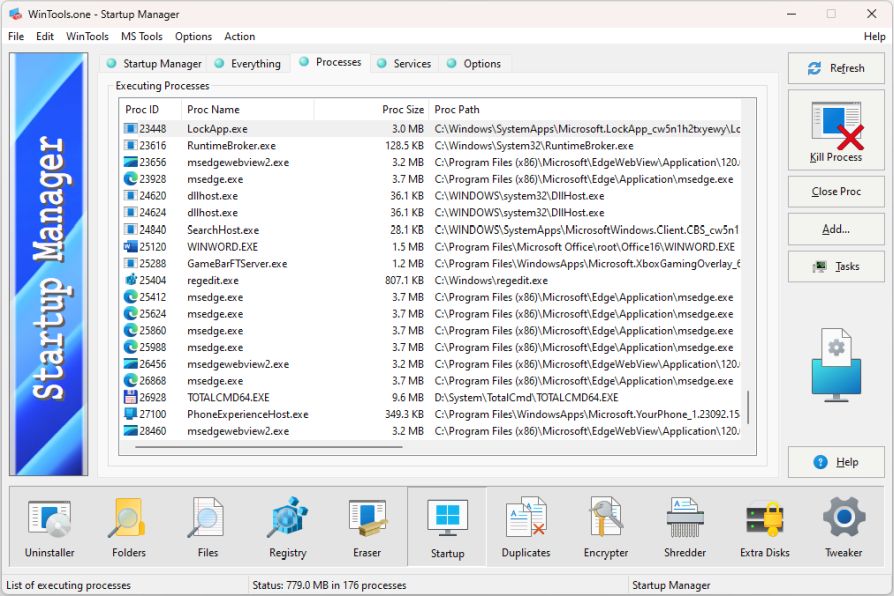The width and height of the screenshot is (894, 596).
Task: Open the Extra Disks tool
Action: (765, 526)
